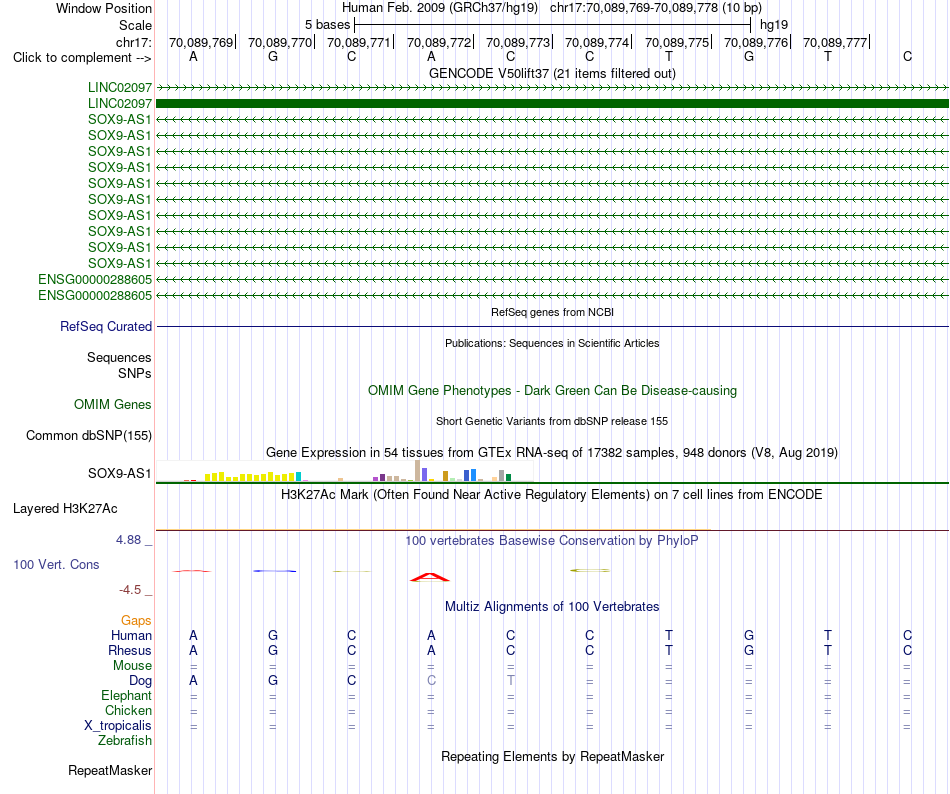This screenshot has height=794, width=950.
Task: Click the solid green LINC02097 exon bar
Action: pyautogui.click(x=552, y=104)
